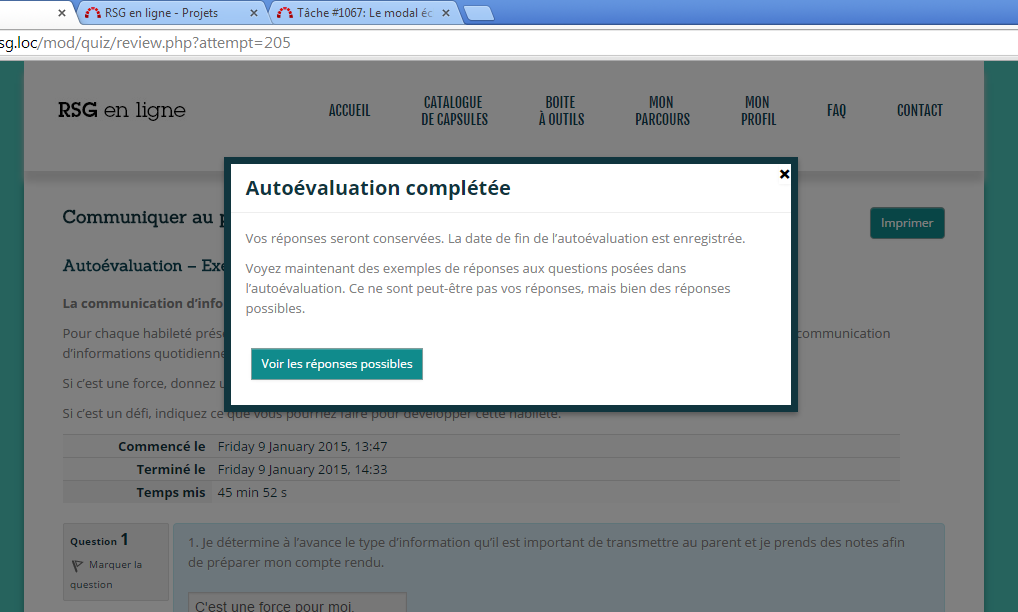
Task: Close the 'Tâche #1067' browser tab
Action: click(x=445, y=13)
